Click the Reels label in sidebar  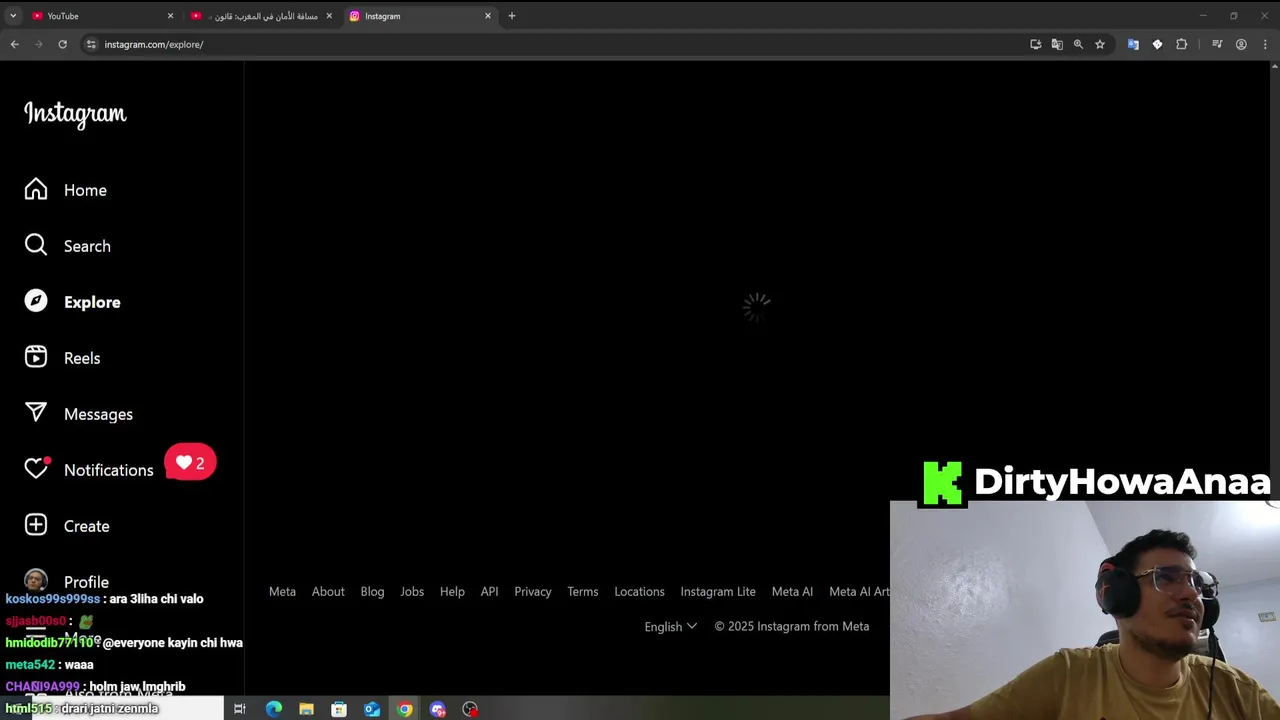pyautogui.click(x=82, y=358)
